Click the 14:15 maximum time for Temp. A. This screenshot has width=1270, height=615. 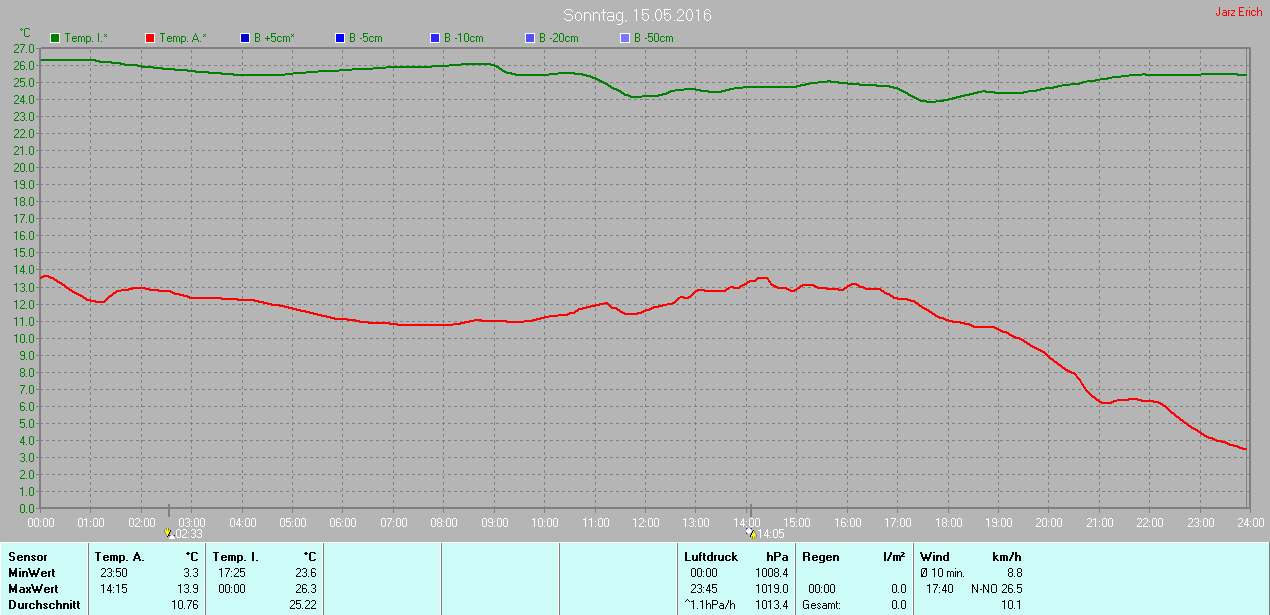pyautogui.click(x=114, y=589)
